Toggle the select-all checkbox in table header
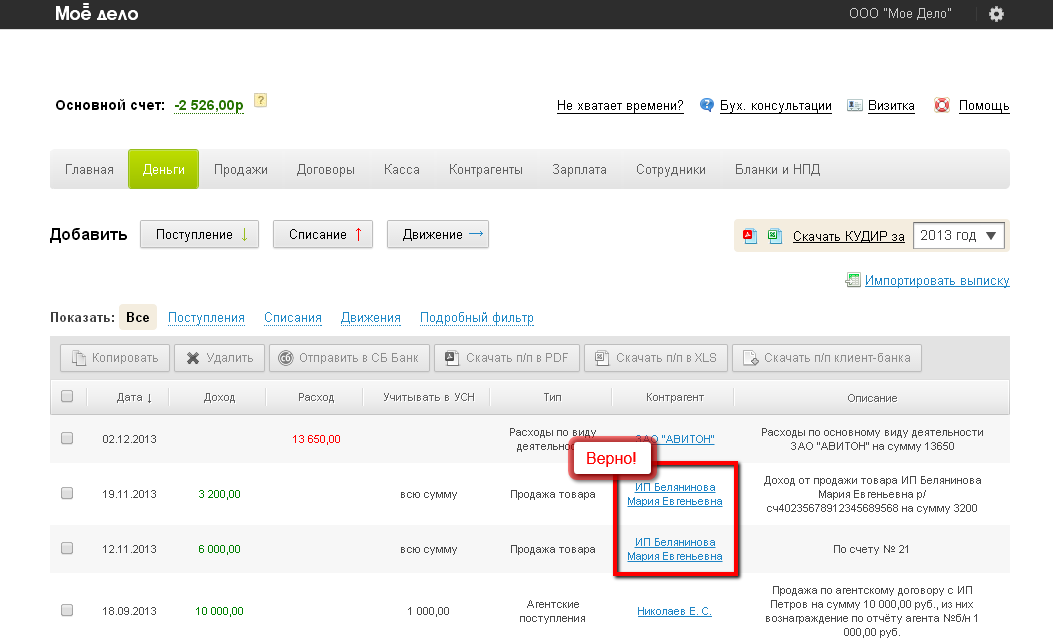Screen dimensions: 1053x640 pyautogui.click(x=67, y=397)
